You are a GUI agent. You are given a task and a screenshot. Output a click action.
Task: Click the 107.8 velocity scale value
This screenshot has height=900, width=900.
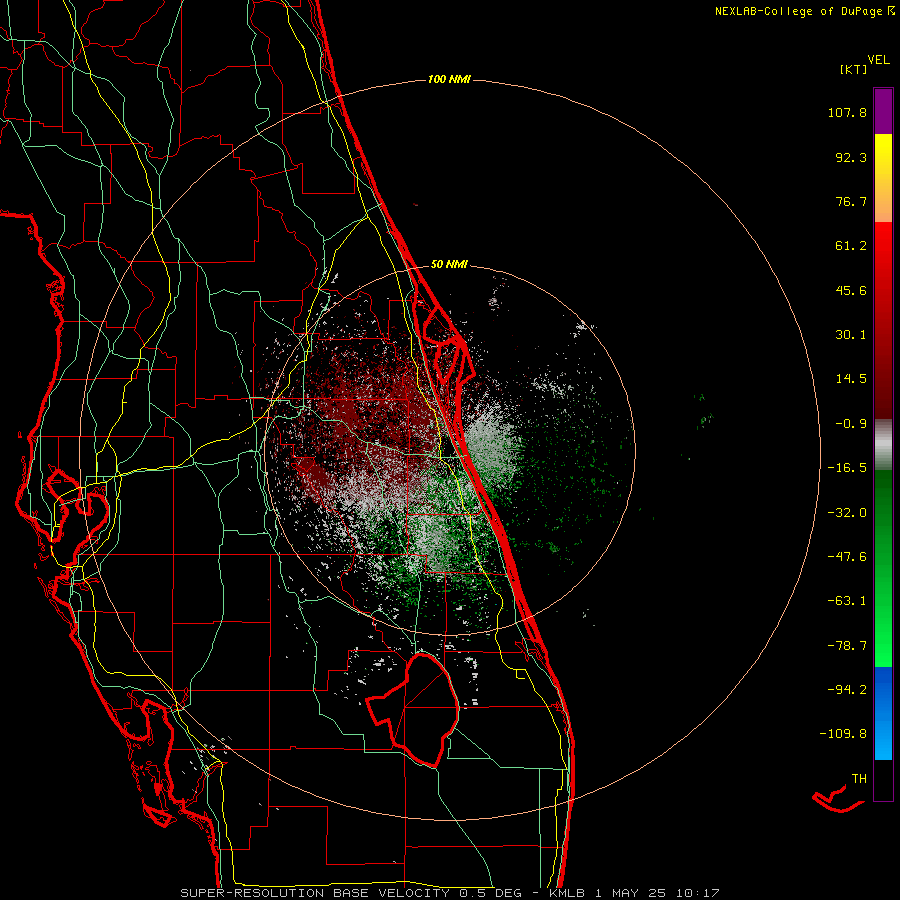click(x=847, y=112)
